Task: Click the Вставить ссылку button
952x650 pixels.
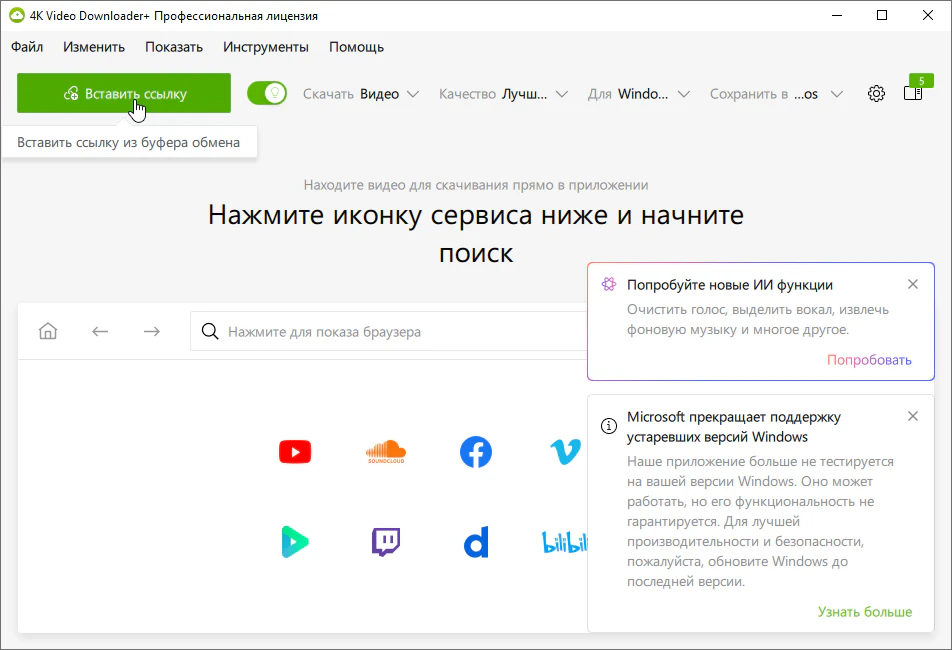Action: point(124,94)
